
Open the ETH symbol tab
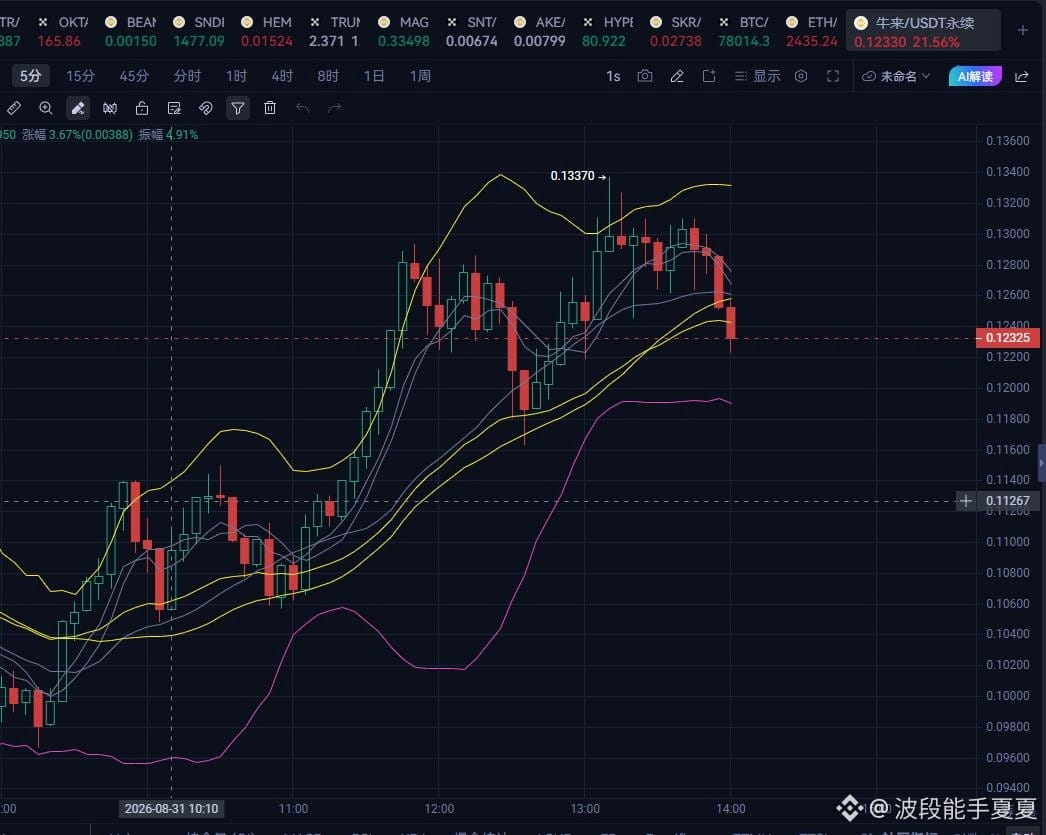click(811, 31)
